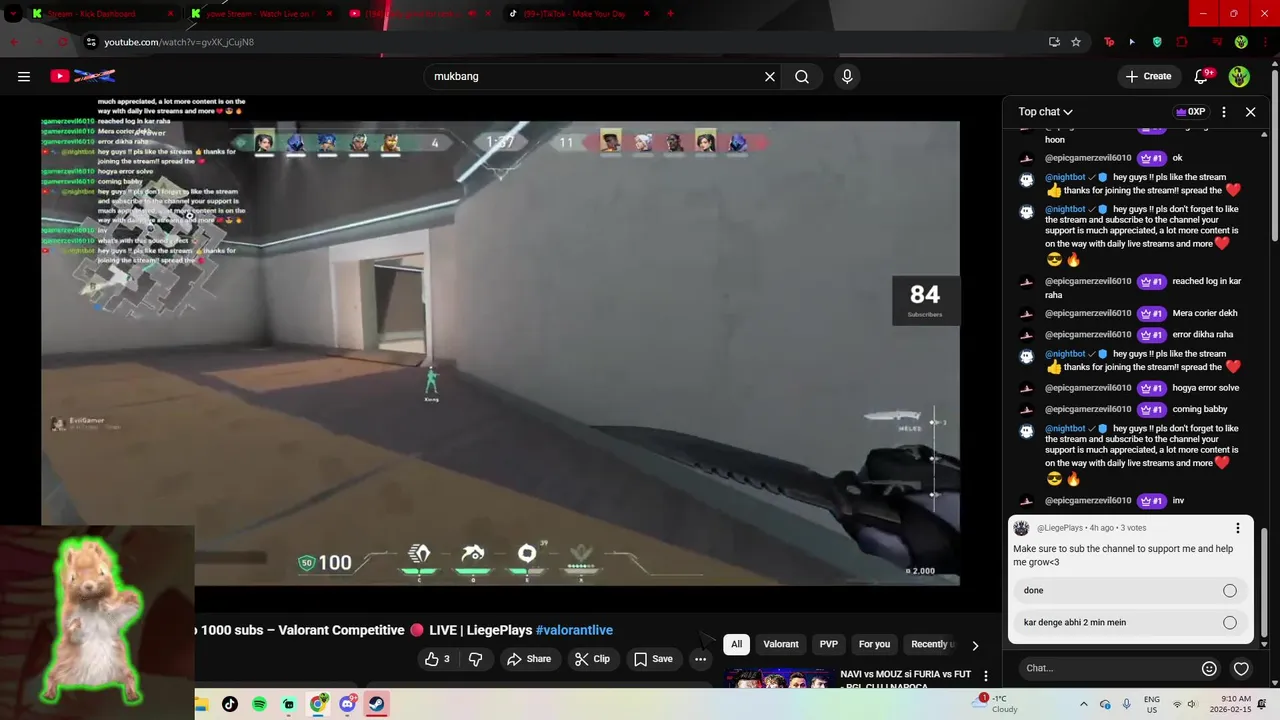Select the For you filter chip
The width and height of the screenshot is (1280, 720).
tap(874, 644)
